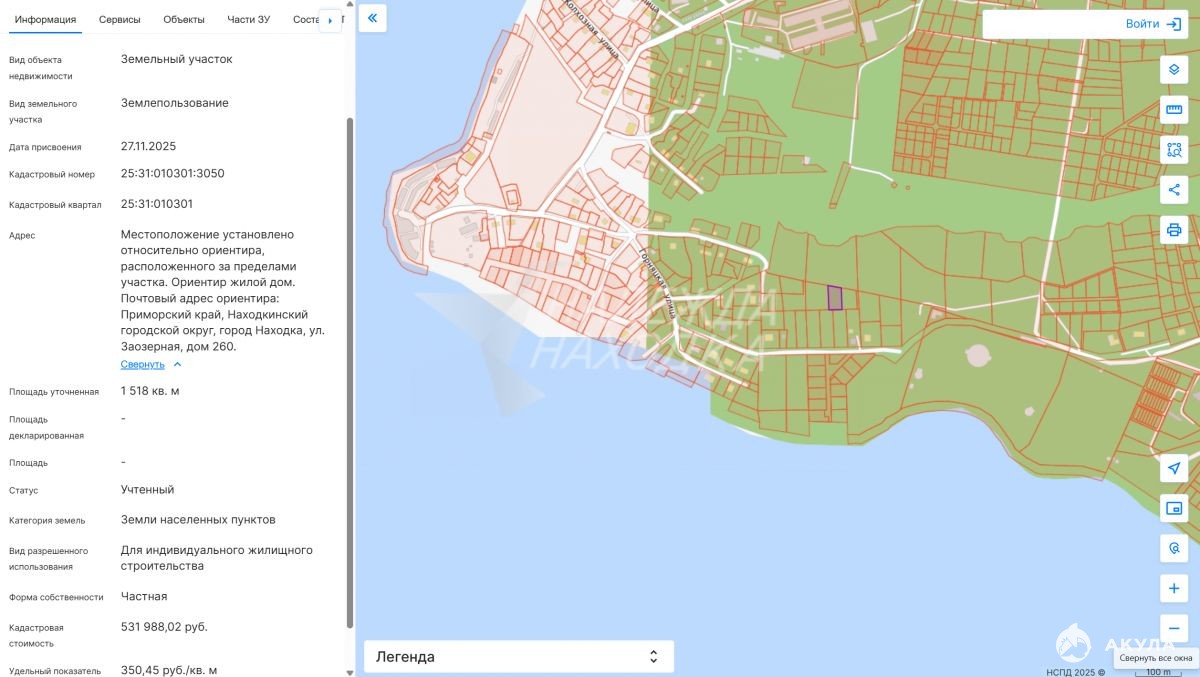This screenshot has height=677, width=1200.
Task: Open the map layers panel
Action: (1174, 70)
